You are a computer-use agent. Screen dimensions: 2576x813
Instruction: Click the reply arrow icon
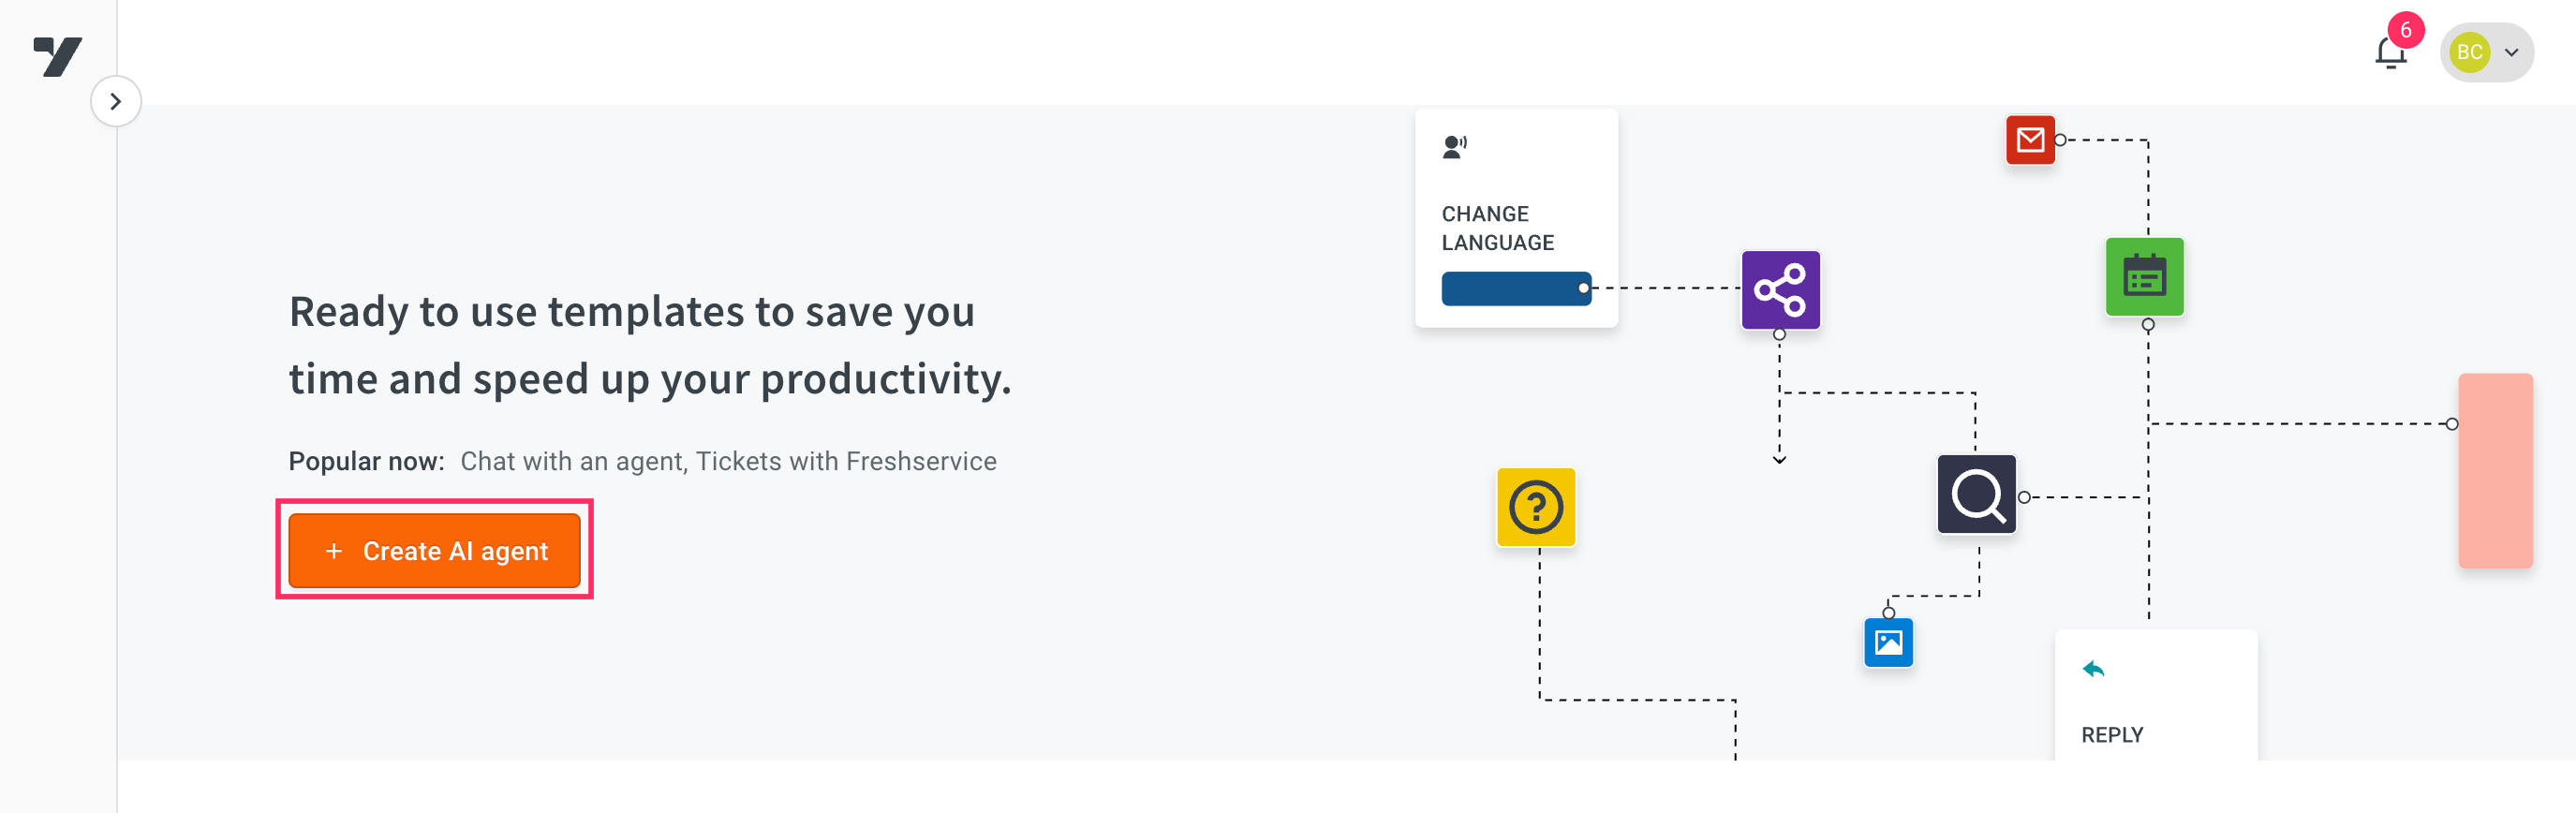pos(2093,669)
